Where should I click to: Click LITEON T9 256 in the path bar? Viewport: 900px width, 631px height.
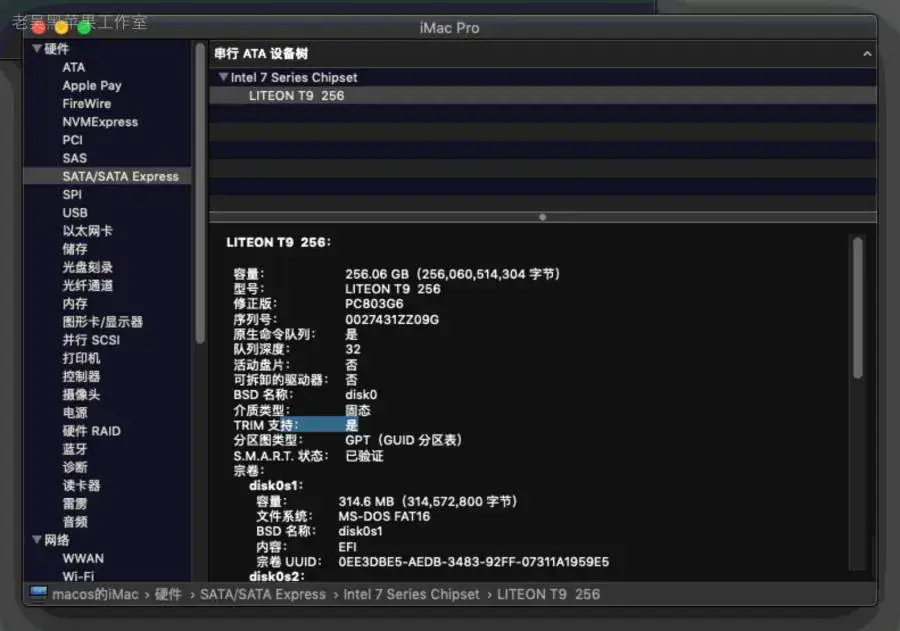(549, 594)
